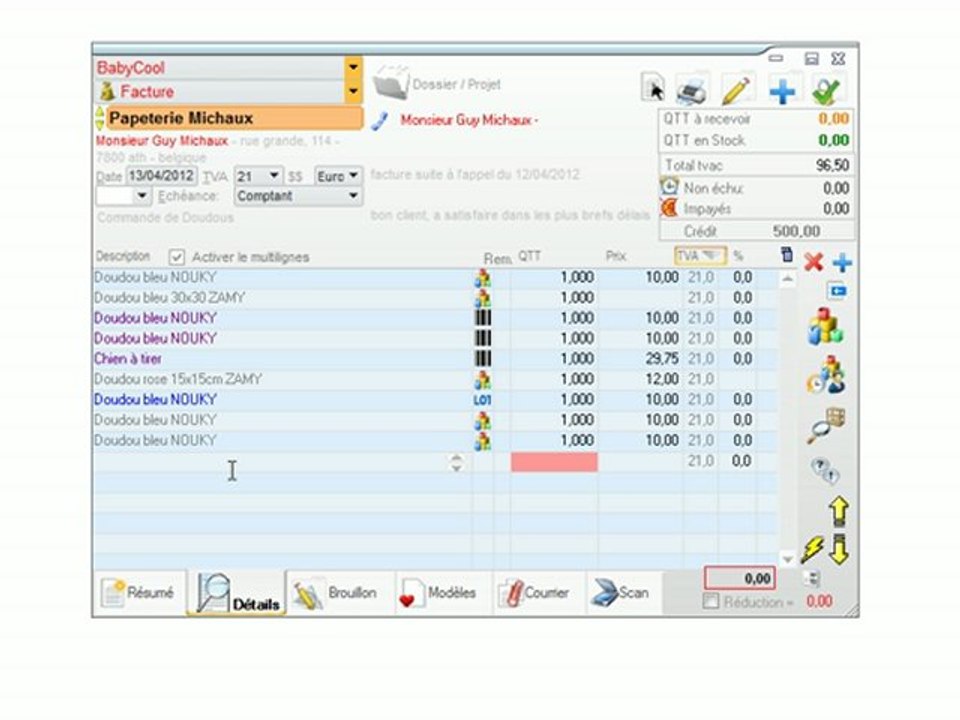Viewport: 960px width, 720px height.
Task: Toggle the Réduction checkbox
Action: [711, 601]
